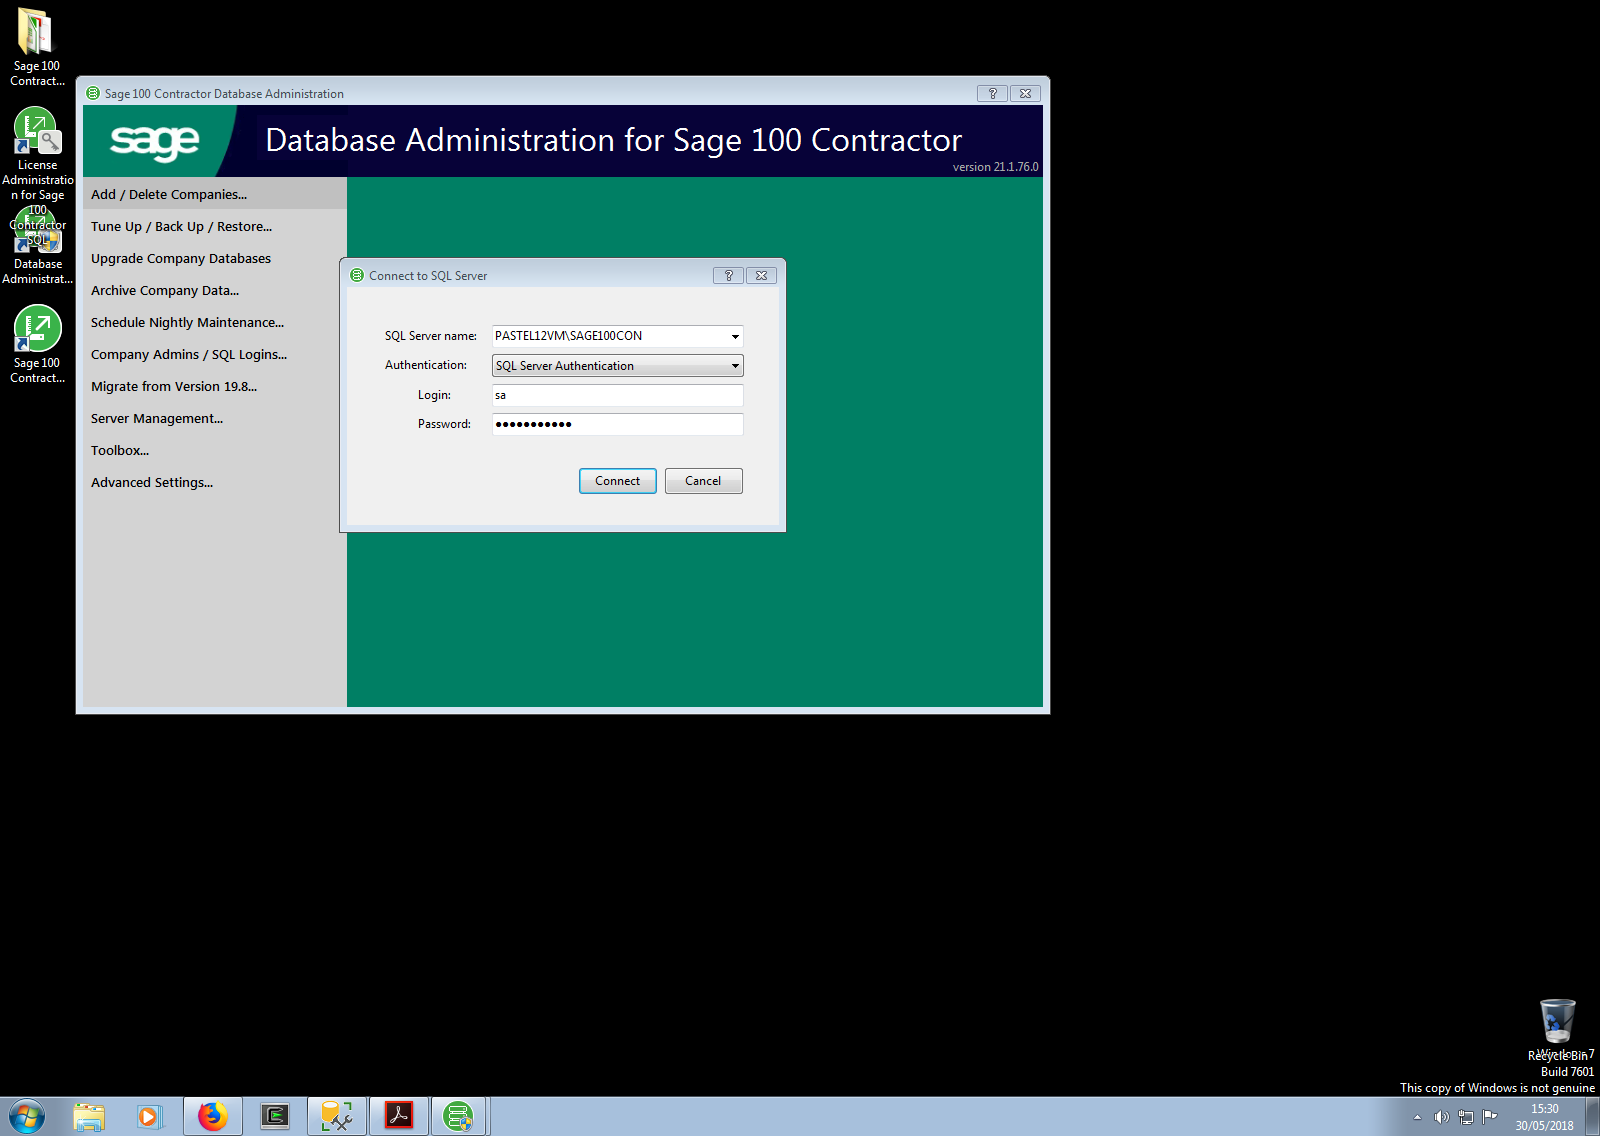Image resolution: width=1600 pixels, height=1136 pixels.
Task: Open Add / Delete Companies menu
Action: click(215, 194)
